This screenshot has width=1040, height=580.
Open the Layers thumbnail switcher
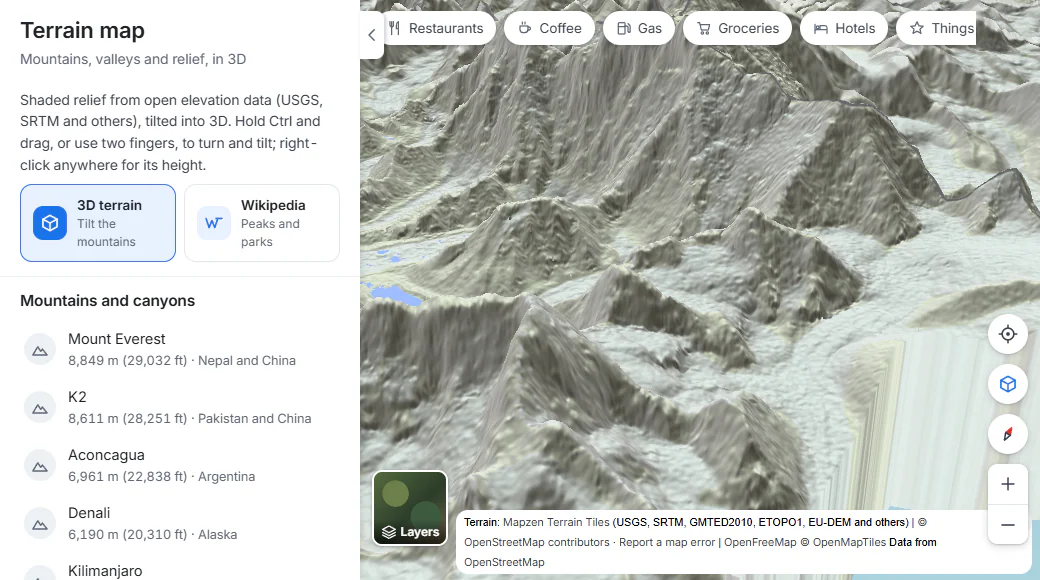point(411,508)
